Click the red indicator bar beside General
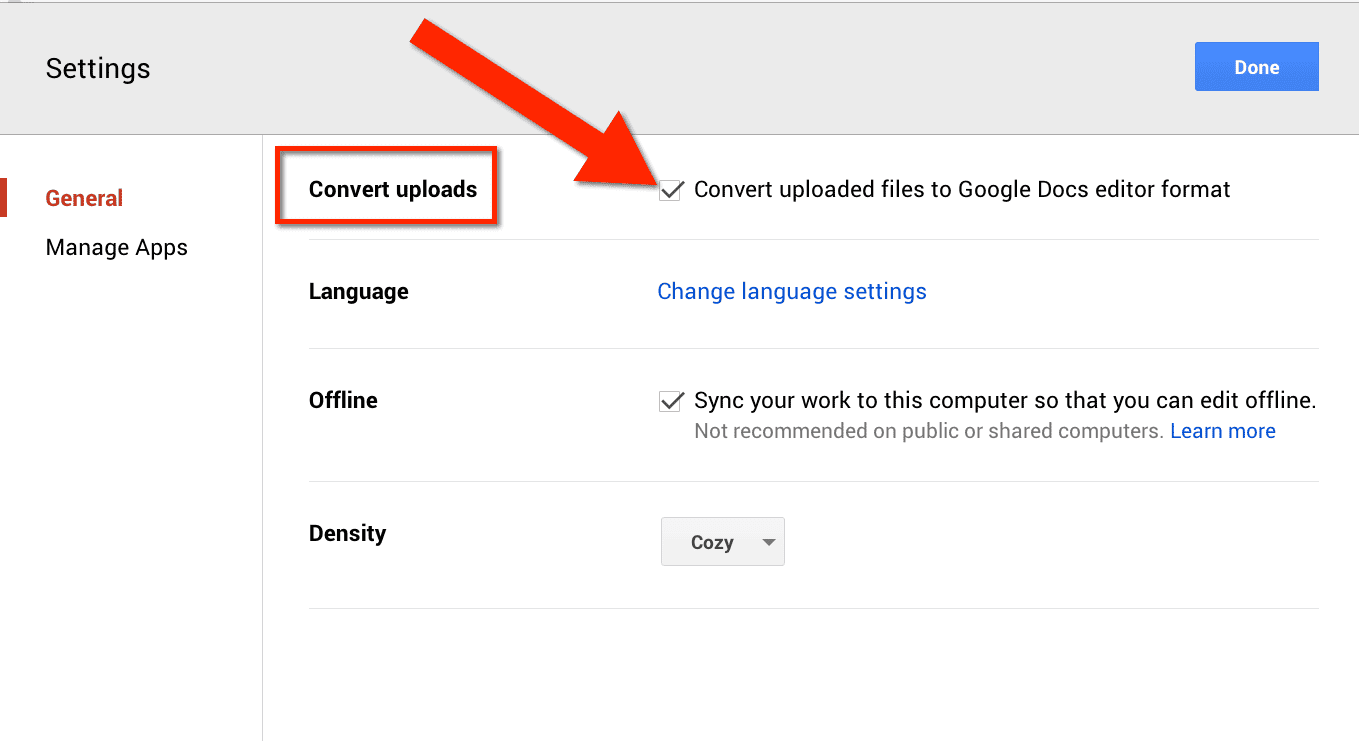The height and width of the screenshot is (741, 1359). click(3, 197)
